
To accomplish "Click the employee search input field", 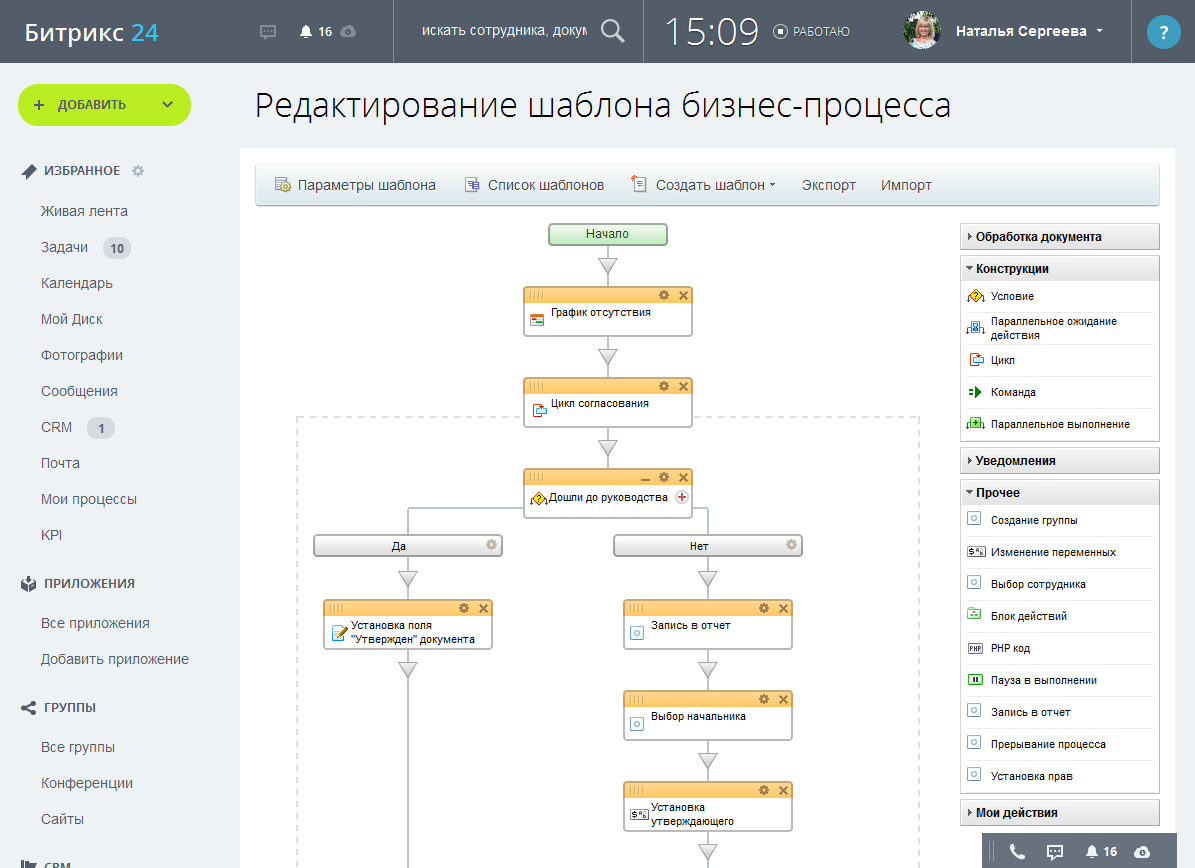I will 504,31.
